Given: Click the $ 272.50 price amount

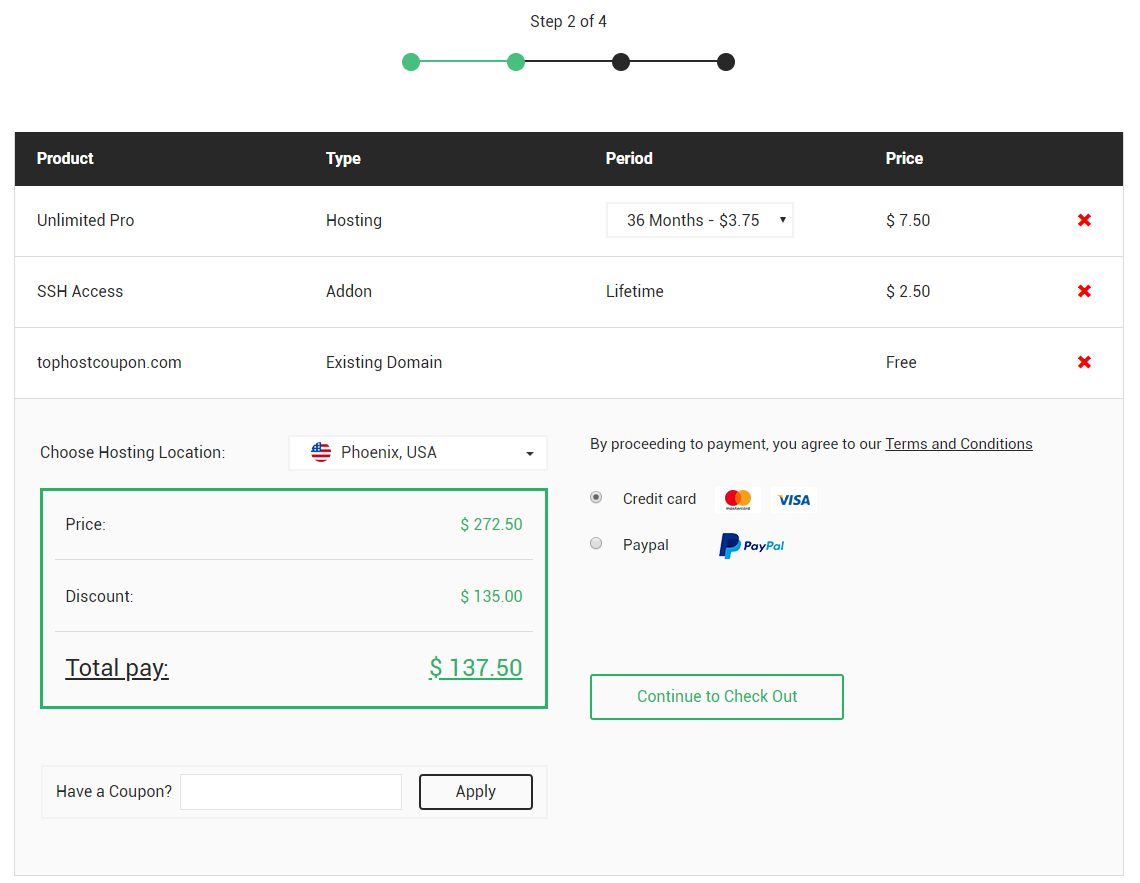Looking at the screenshot, I should [x=491, y=524].
